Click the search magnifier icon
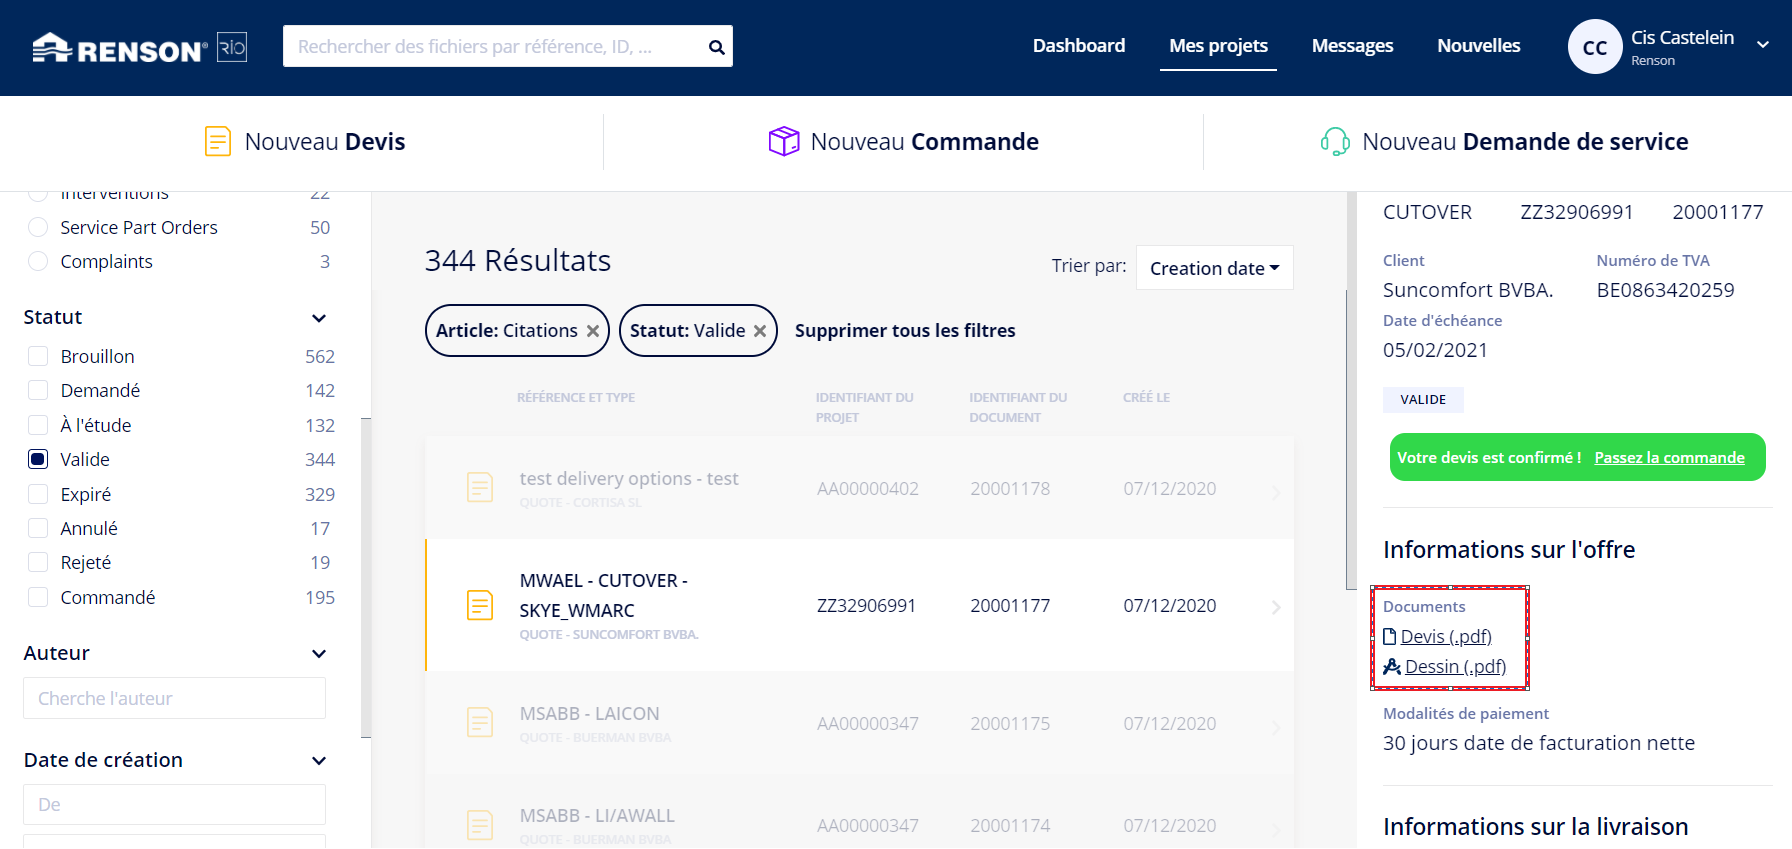Viewport: 1792px width, 849px height. 716,47
